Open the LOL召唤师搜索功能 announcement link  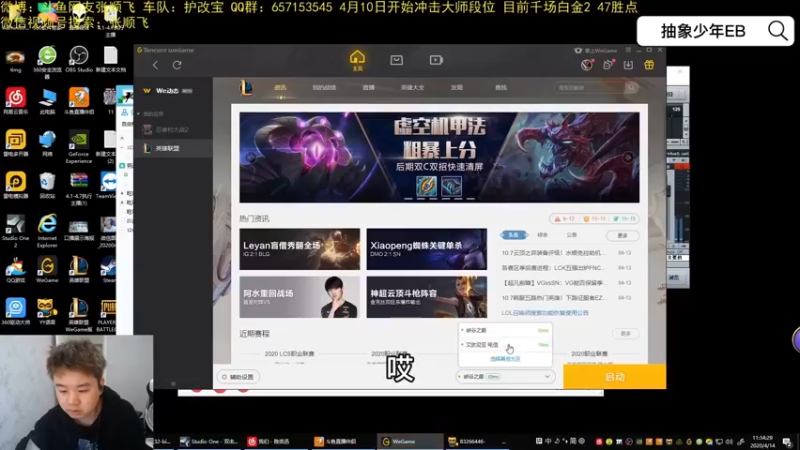(544, 313)
